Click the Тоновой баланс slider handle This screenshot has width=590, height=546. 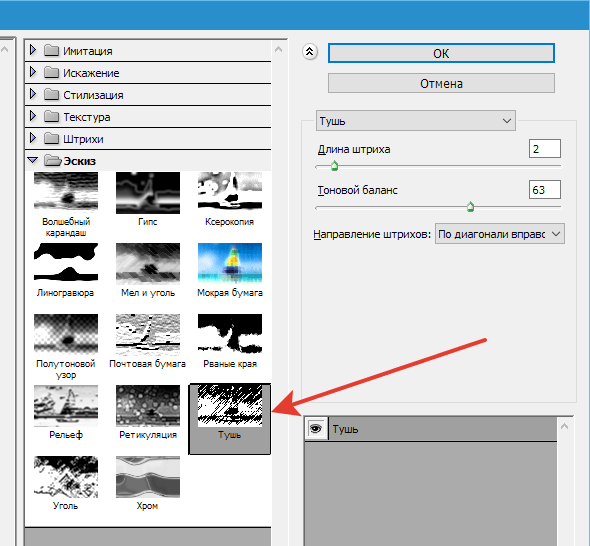click(470, 207)
